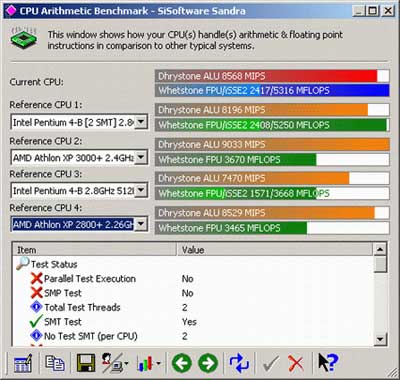Open the bar chart options icon
400x380 pixels.
point(148,363)
